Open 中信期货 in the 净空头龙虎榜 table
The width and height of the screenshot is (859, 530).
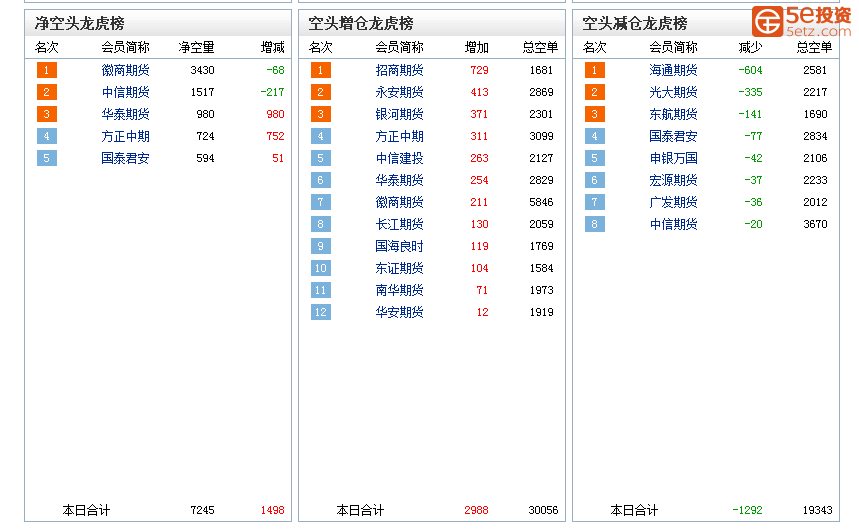125,92
